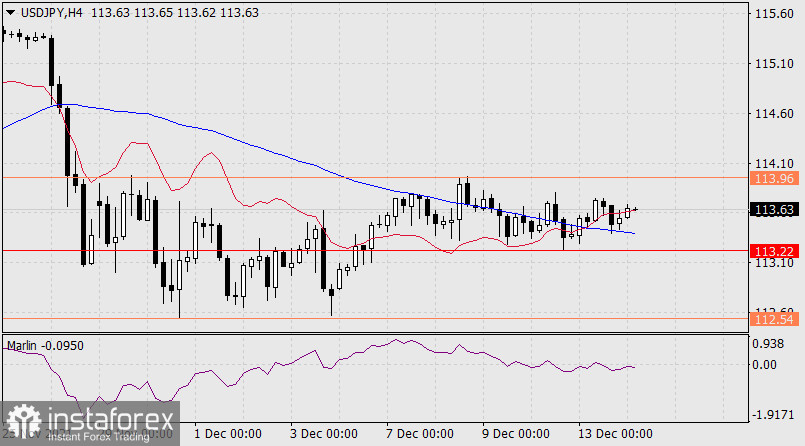
Task: Select the red horizontal line at 113.22
Action: [400, 250]
